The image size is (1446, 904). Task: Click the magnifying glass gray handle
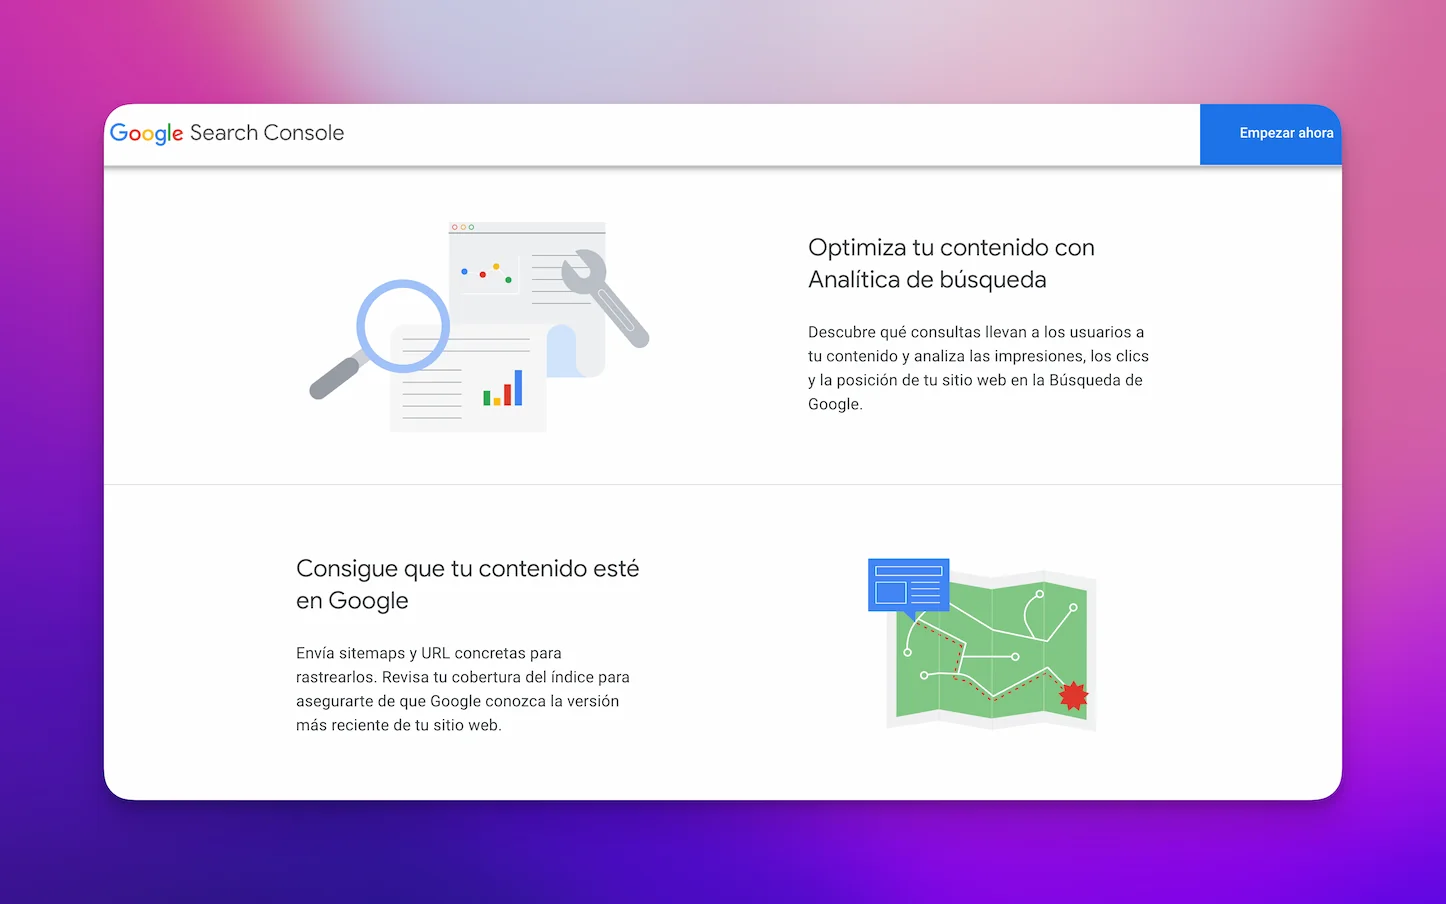click(x=335, y=377)
